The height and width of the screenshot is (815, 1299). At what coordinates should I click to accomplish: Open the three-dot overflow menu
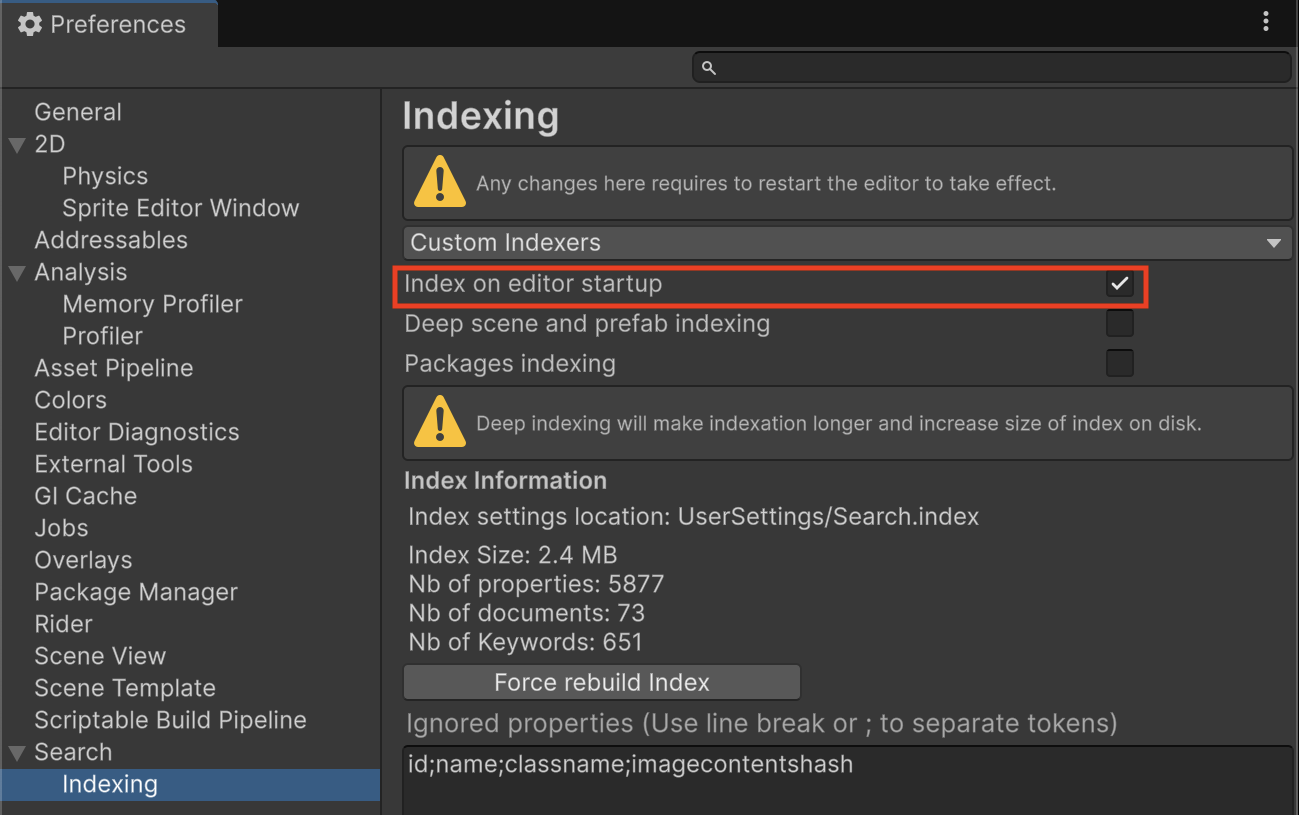[x=1265, y=20]
